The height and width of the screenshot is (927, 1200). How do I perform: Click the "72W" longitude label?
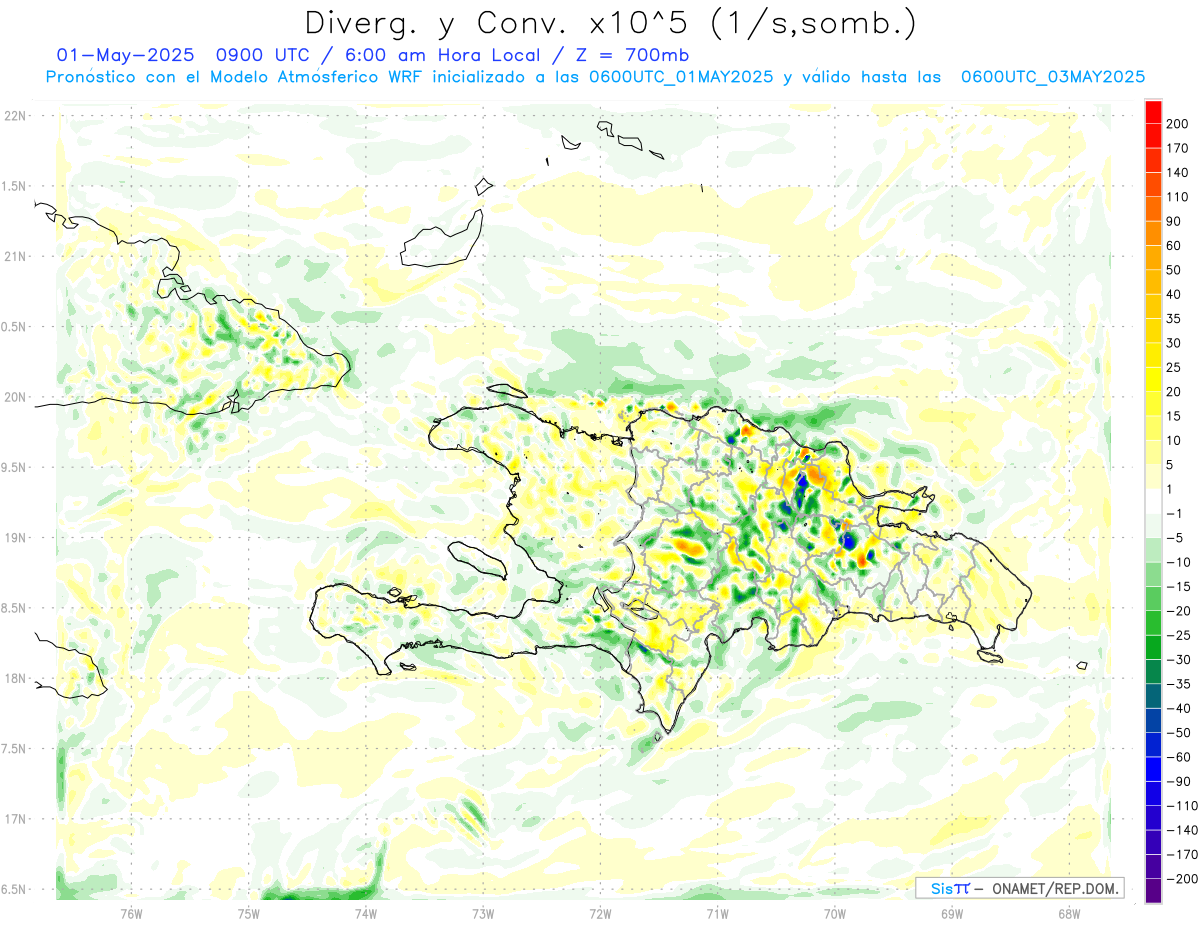point(600,913)
